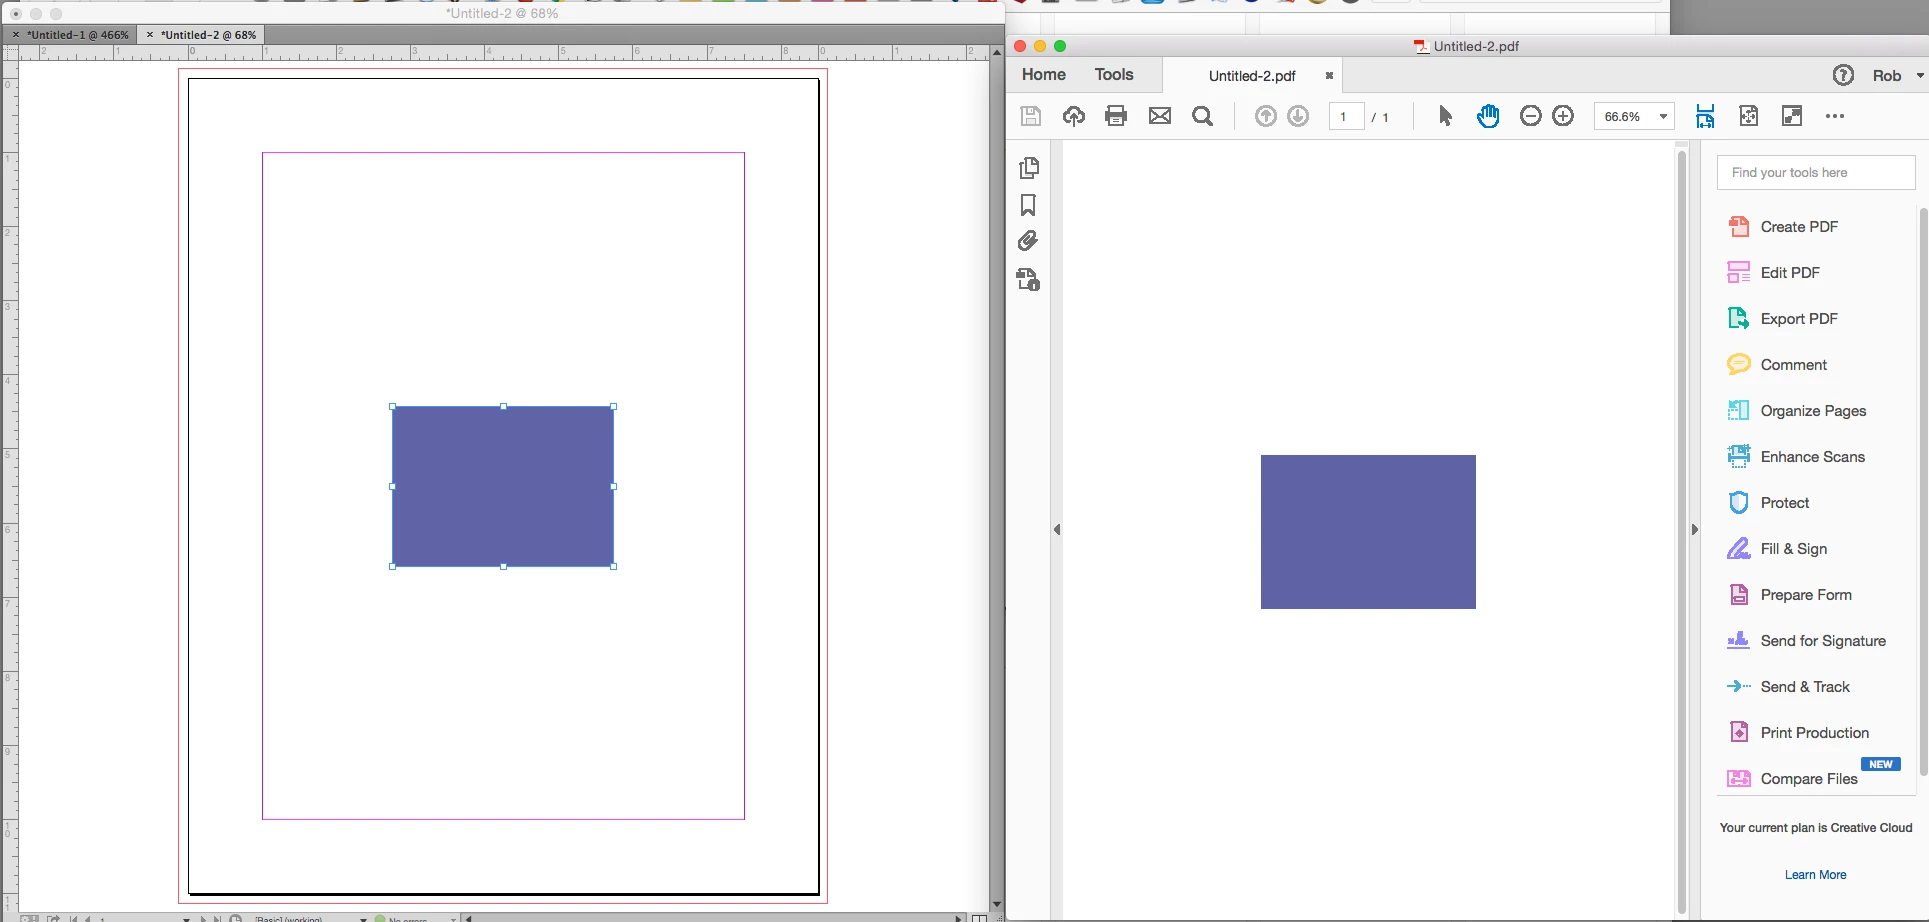Open the Help question mark icon
The width and height of the screenshot is (1929, 922).
1843,75
